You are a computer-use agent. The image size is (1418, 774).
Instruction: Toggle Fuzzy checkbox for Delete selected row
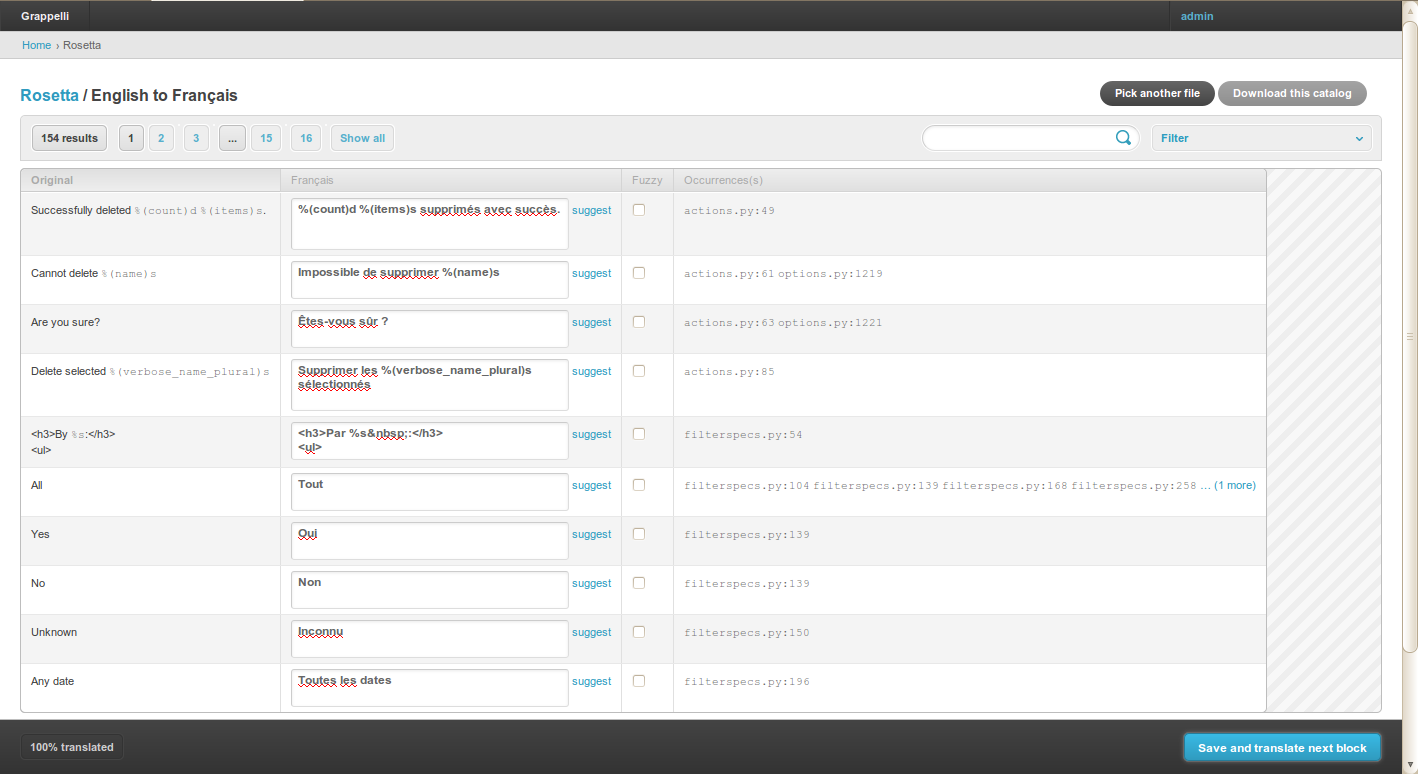(x=639, y=371)
